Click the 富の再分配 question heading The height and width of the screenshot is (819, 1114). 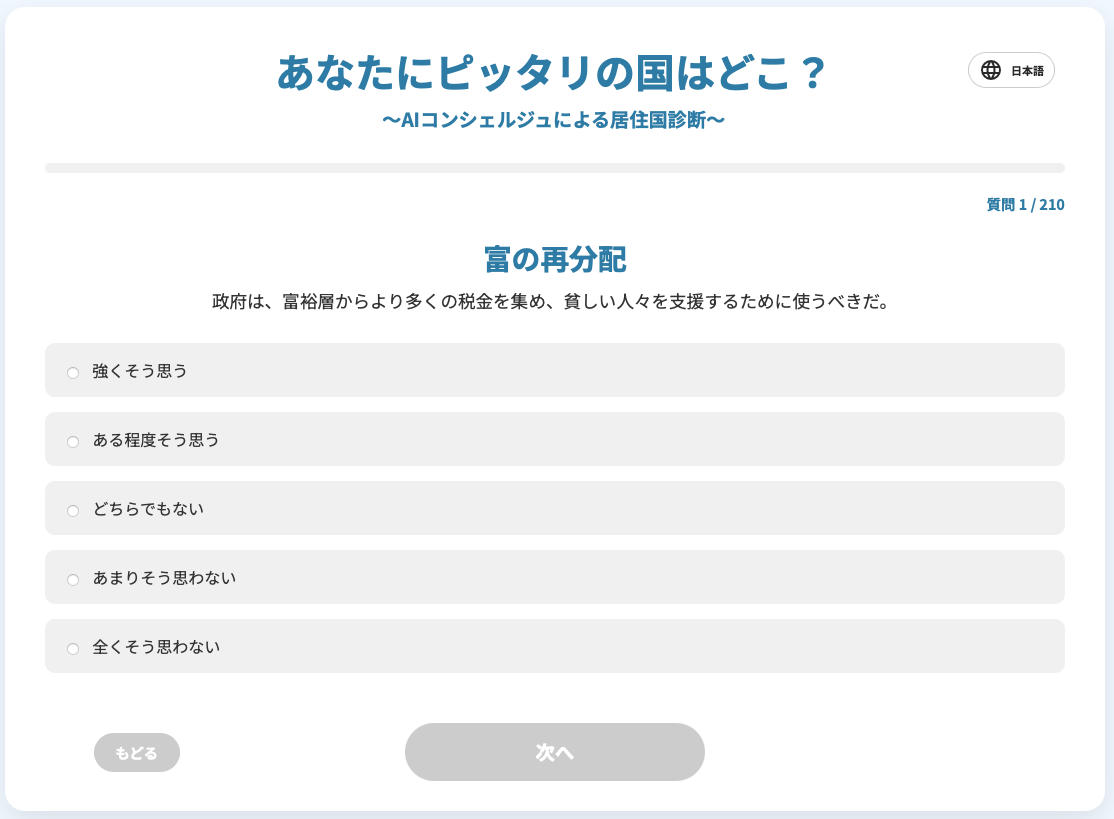pos(555,260)
